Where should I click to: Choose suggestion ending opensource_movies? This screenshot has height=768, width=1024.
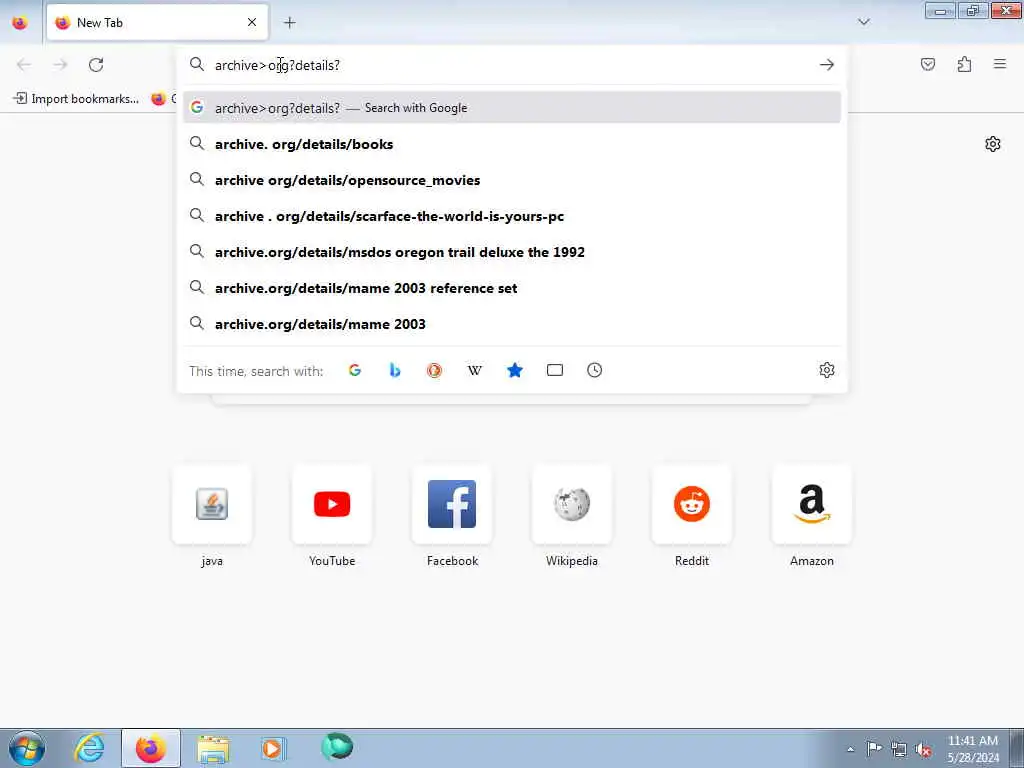(x=512, y=180)
